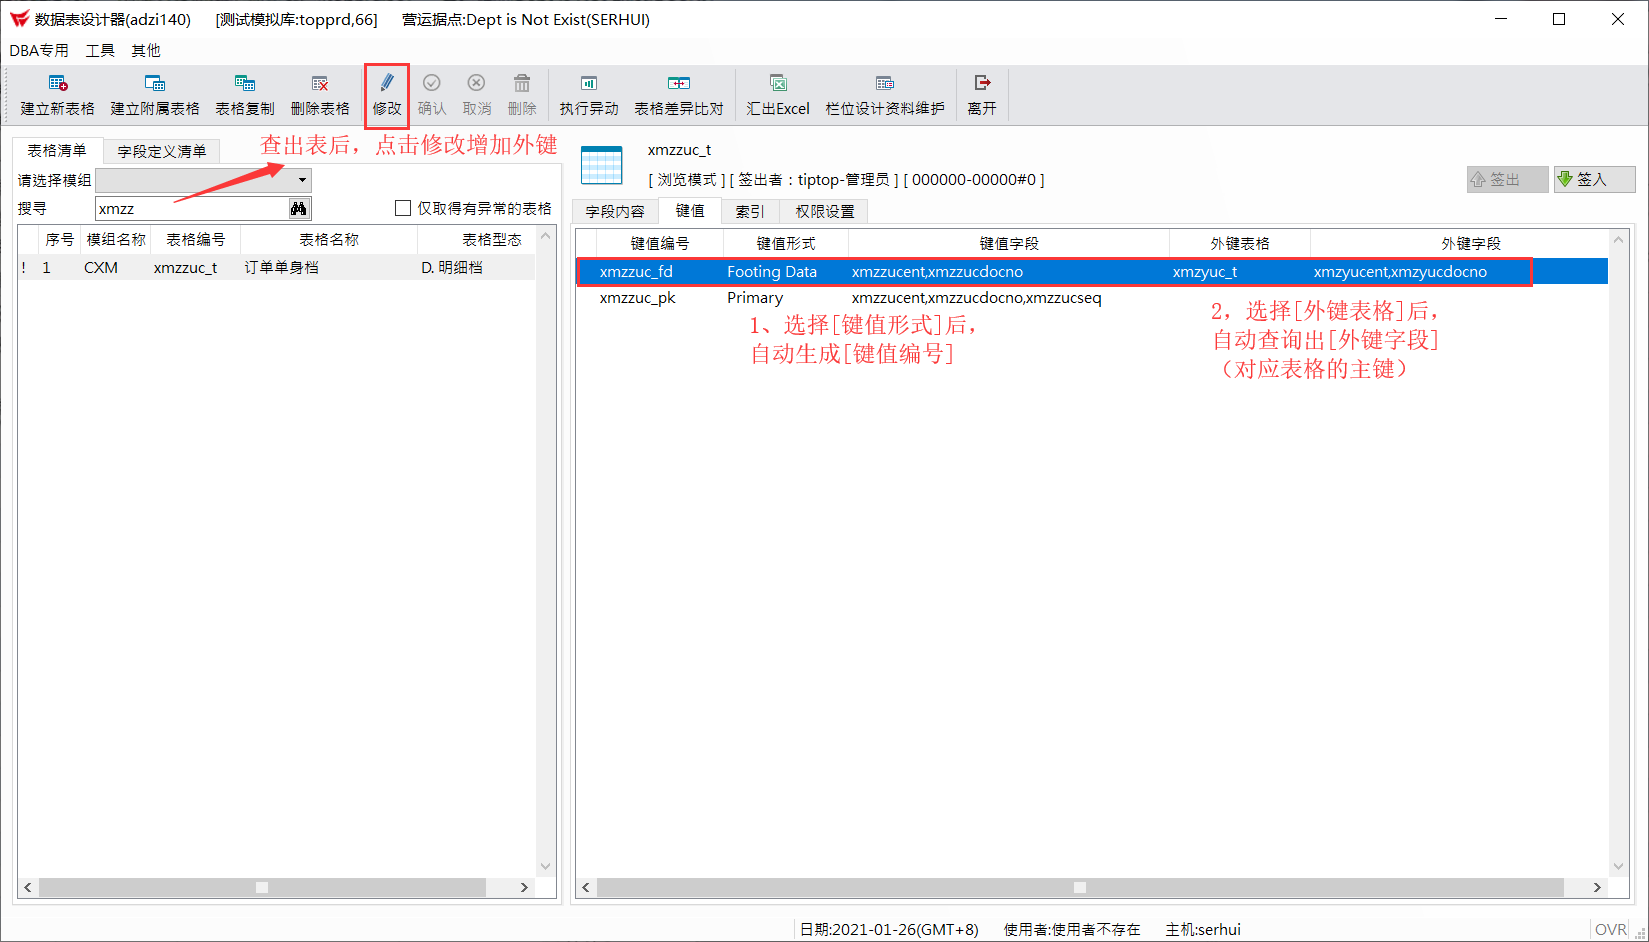Click the table list horizontal scrollbar thumb
This screenshot has height=942, width=1649.
[x=262, y=887]
